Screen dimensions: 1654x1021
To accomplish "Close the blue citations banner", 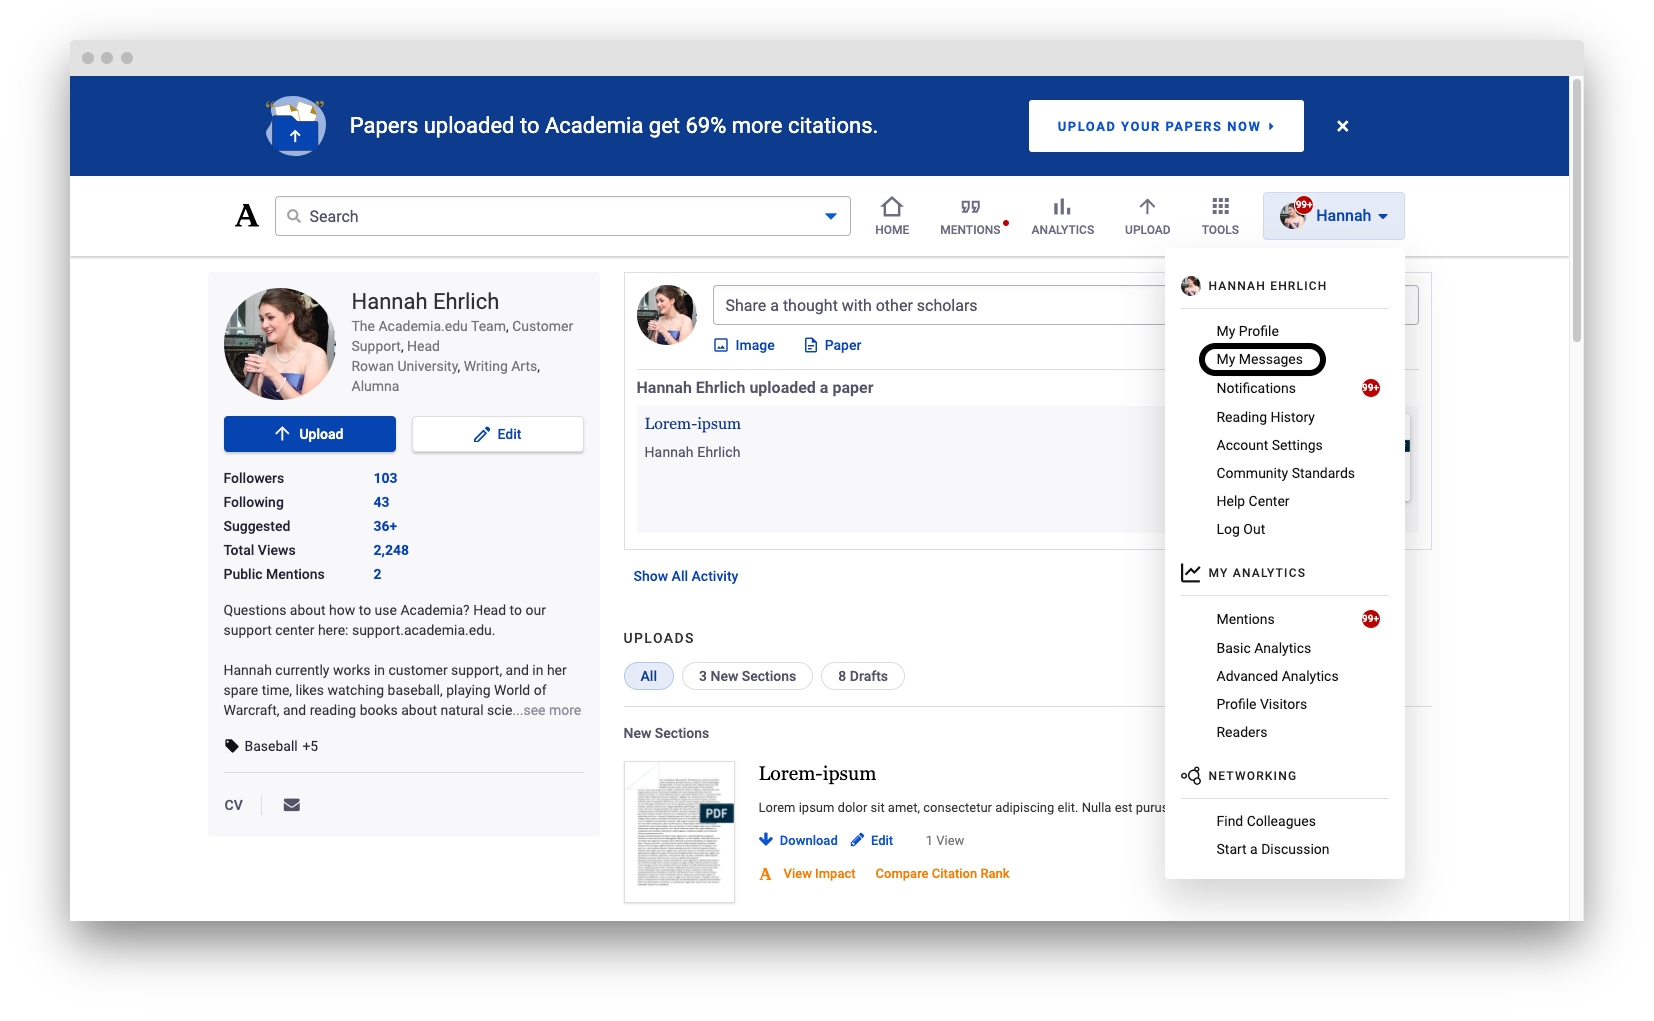I will coord(1343,126).
